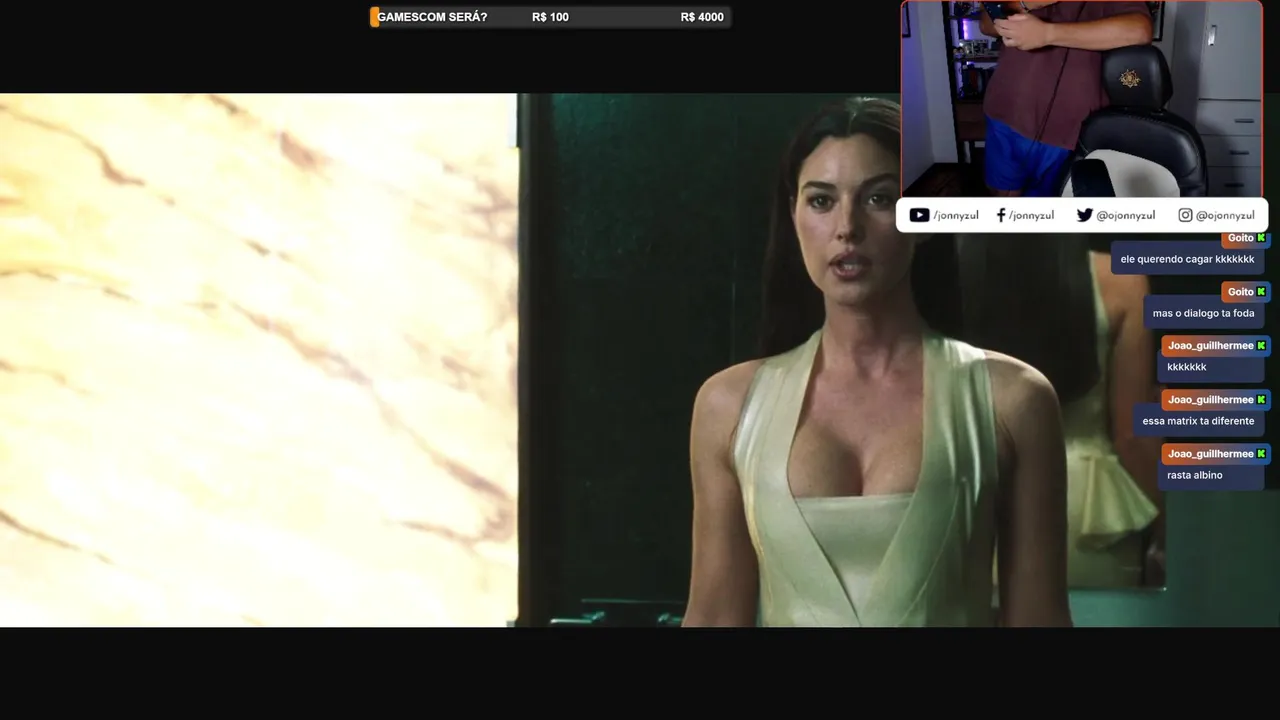Click the Facebook icon in social bar
This screenshot has width=1280, height=720.
pyautogui.click(x=1001, y=215)
